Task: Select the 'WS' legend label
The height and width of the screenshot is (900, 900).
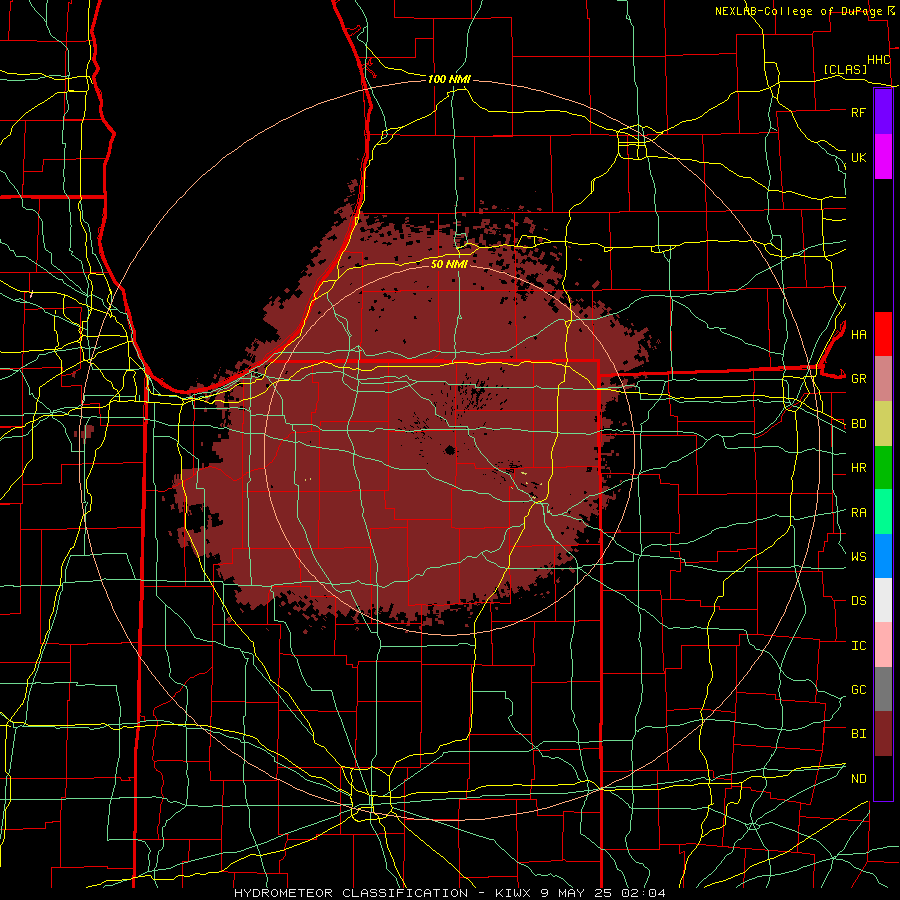Action: 858,557
